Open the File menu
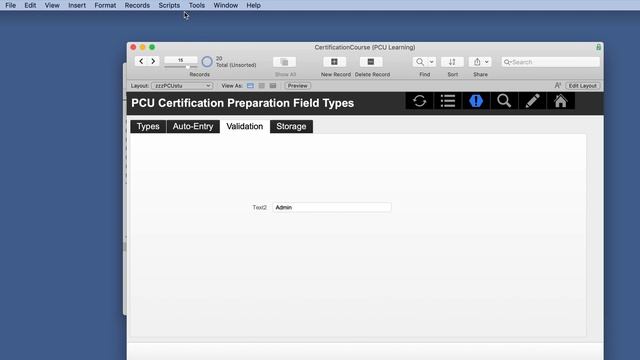The image size is (640, 360). 11,5
